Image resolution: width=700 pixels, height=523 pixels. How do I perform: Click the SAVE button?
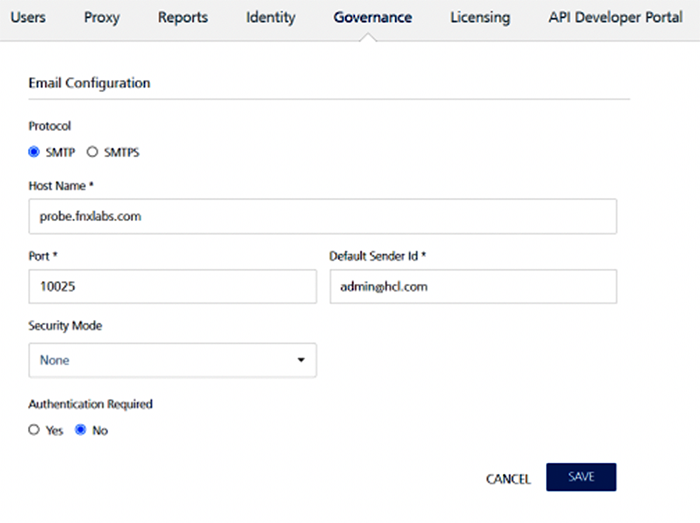tap(581, 478)
